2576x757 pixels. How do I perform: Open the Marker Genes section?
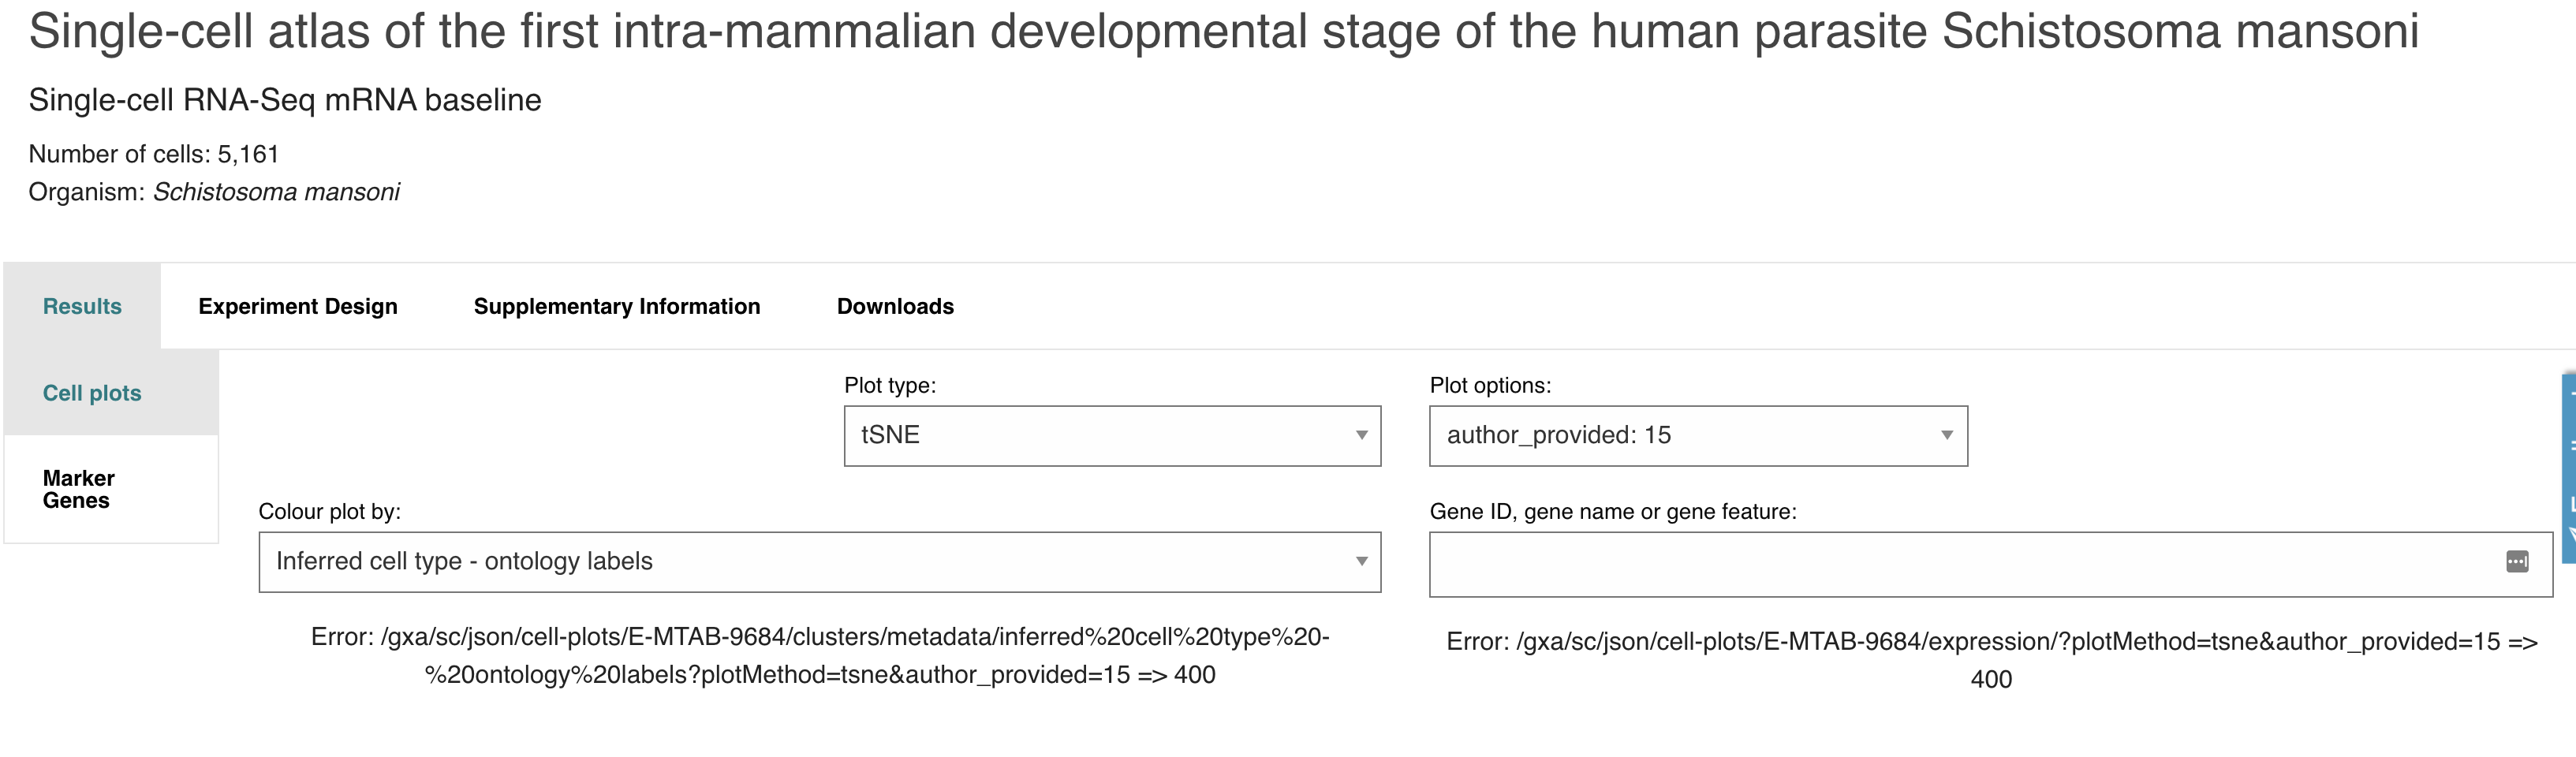[x=78, y=489]
